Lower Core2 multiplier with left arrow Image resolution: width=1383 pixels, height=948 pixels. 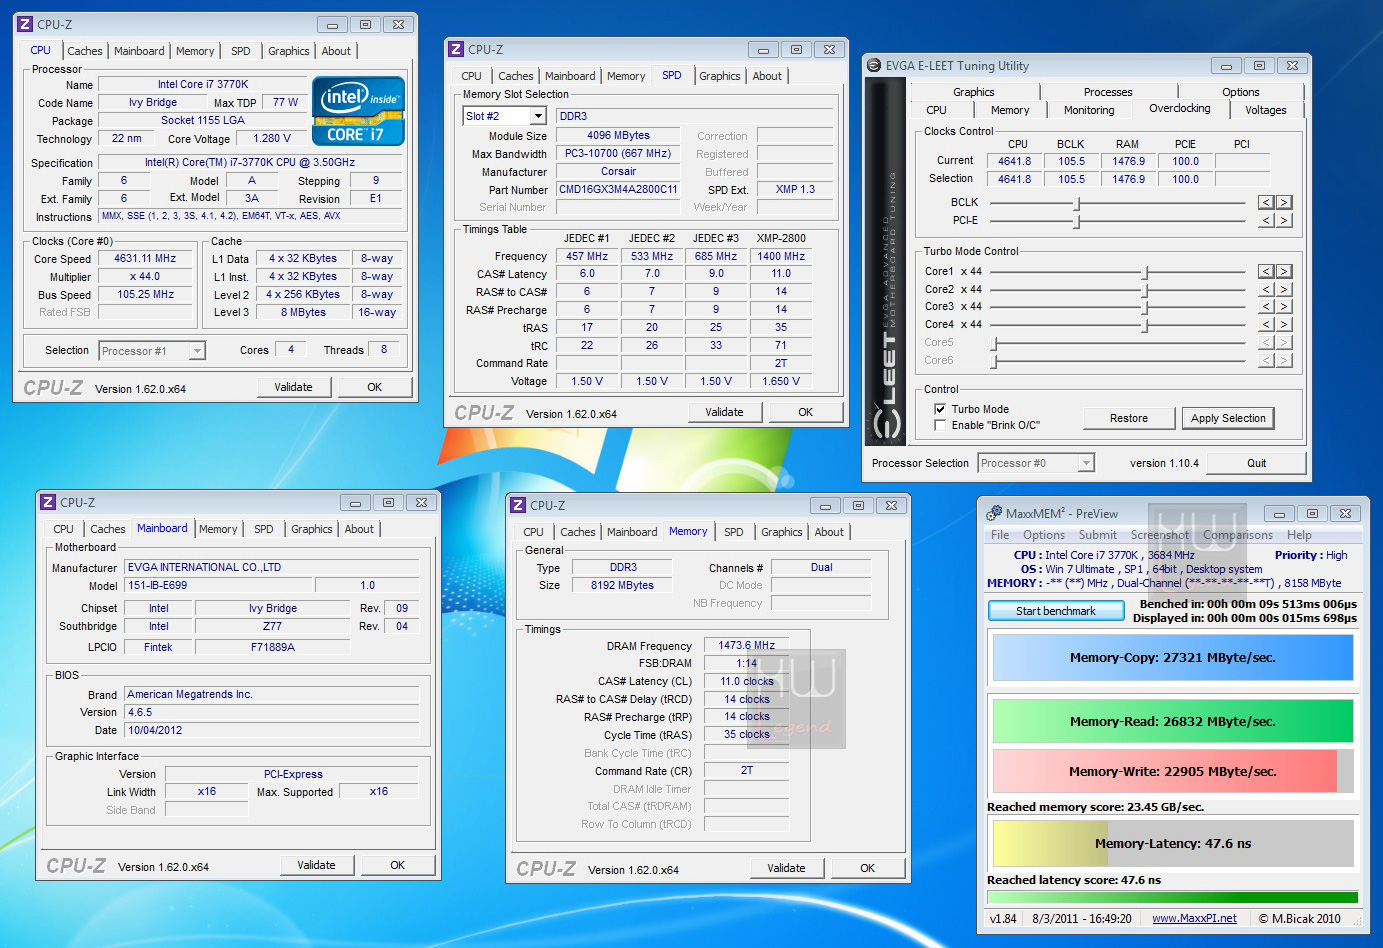[x=1266, y=289]
